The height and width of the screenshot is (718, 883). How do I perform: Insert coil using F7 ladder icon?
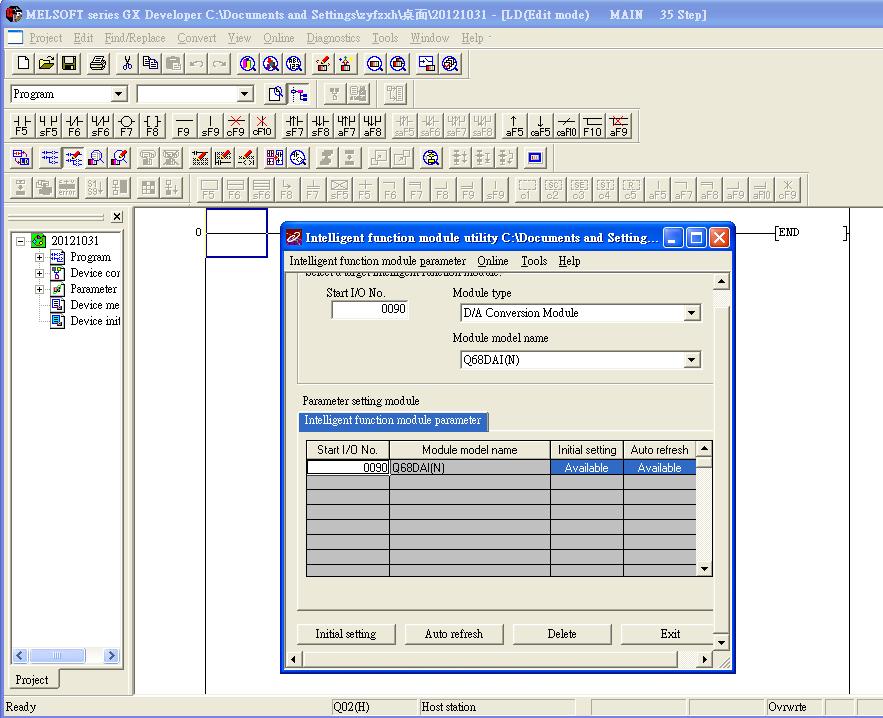pyautogui.click(x=126, y=126)
